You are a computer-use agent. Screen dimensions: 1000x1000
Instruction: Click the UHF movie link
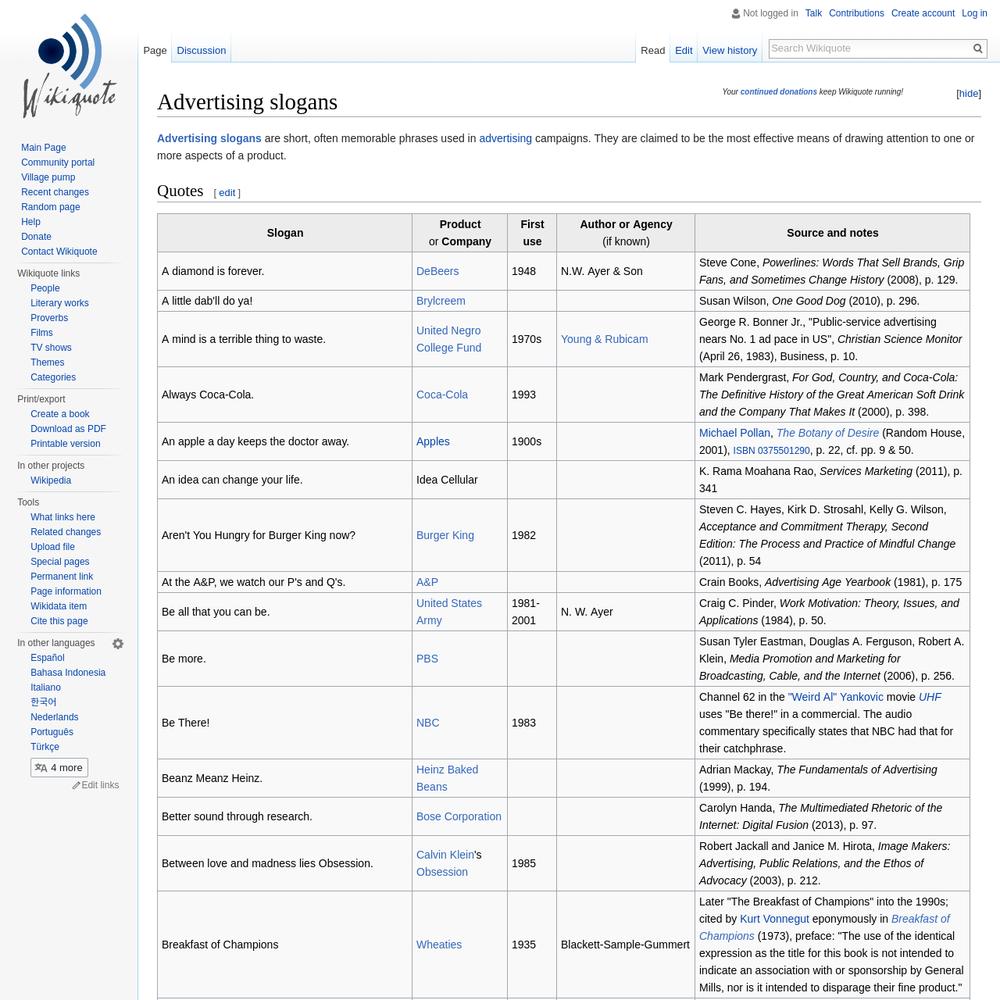point(930,697)
